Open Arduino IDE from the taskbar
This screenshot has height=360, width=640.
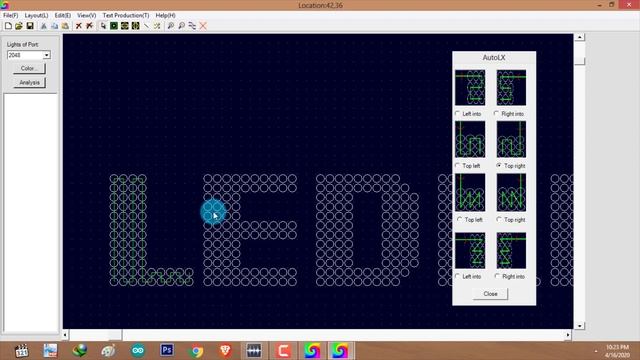coord(138,350)
